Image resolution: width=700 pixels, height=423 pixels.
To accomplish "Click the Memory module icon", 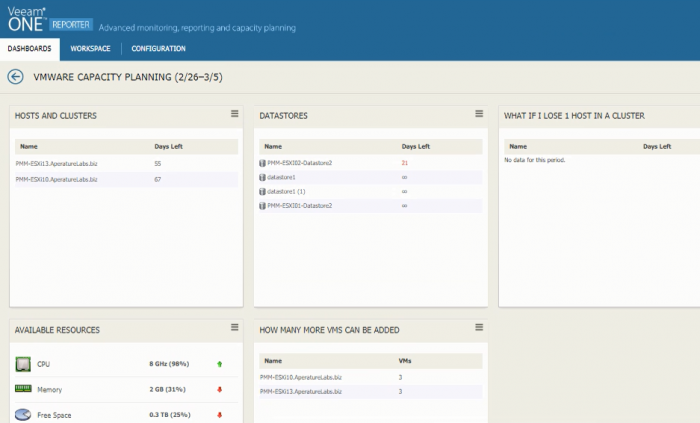I will point(22,389).
